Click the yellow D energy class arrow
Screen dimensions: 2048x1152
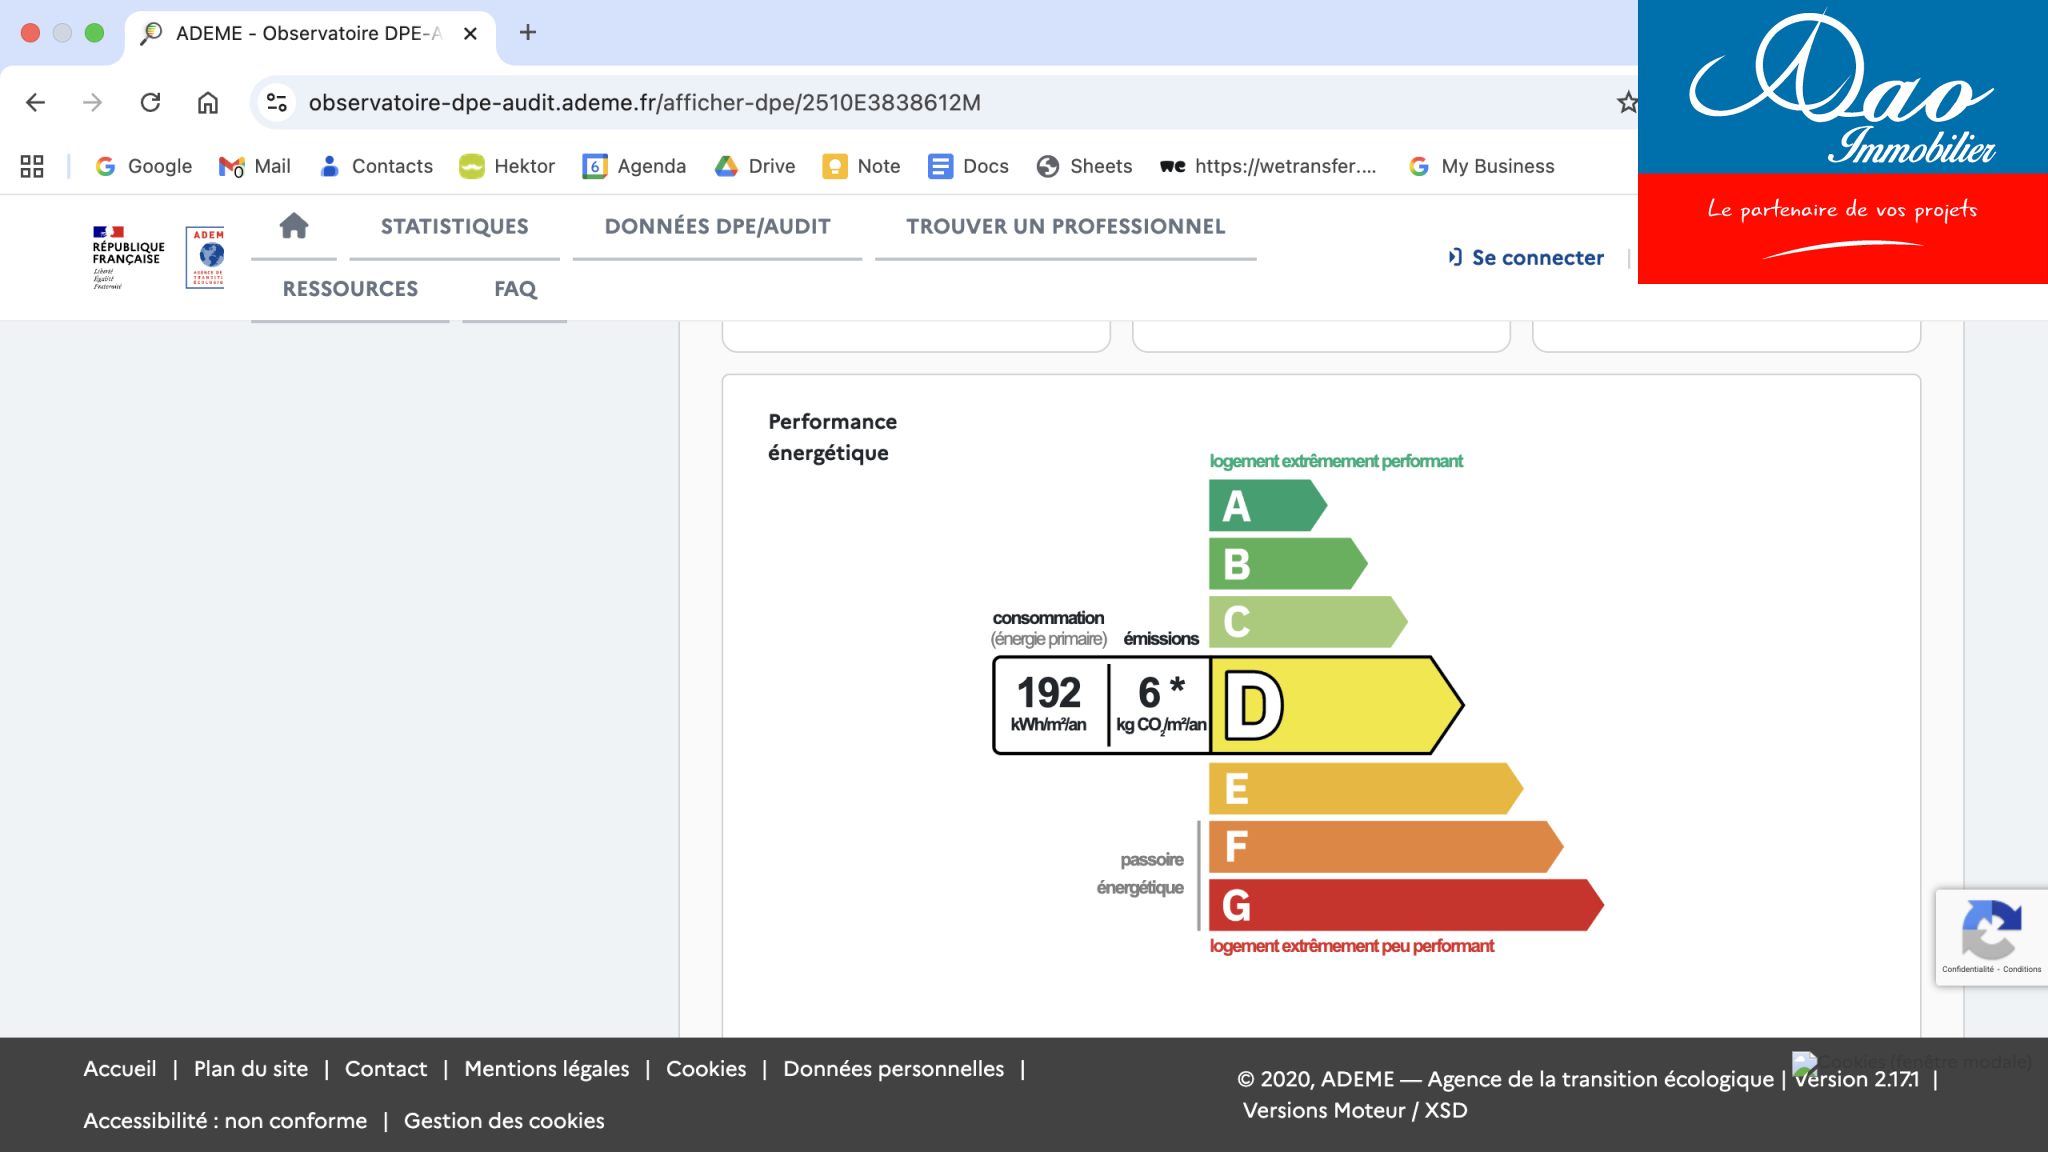click(x=1335, y=705)
